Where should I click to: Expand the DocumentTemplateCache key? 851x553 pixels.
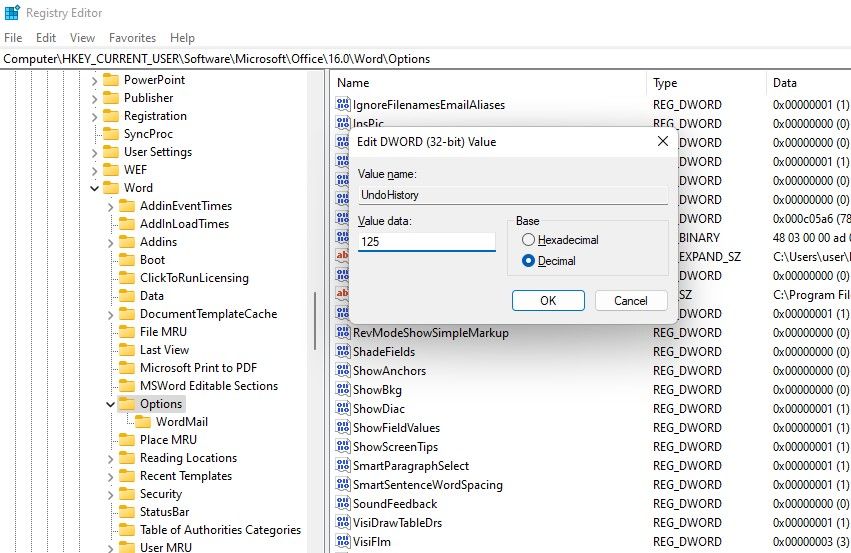coord(110,314)
